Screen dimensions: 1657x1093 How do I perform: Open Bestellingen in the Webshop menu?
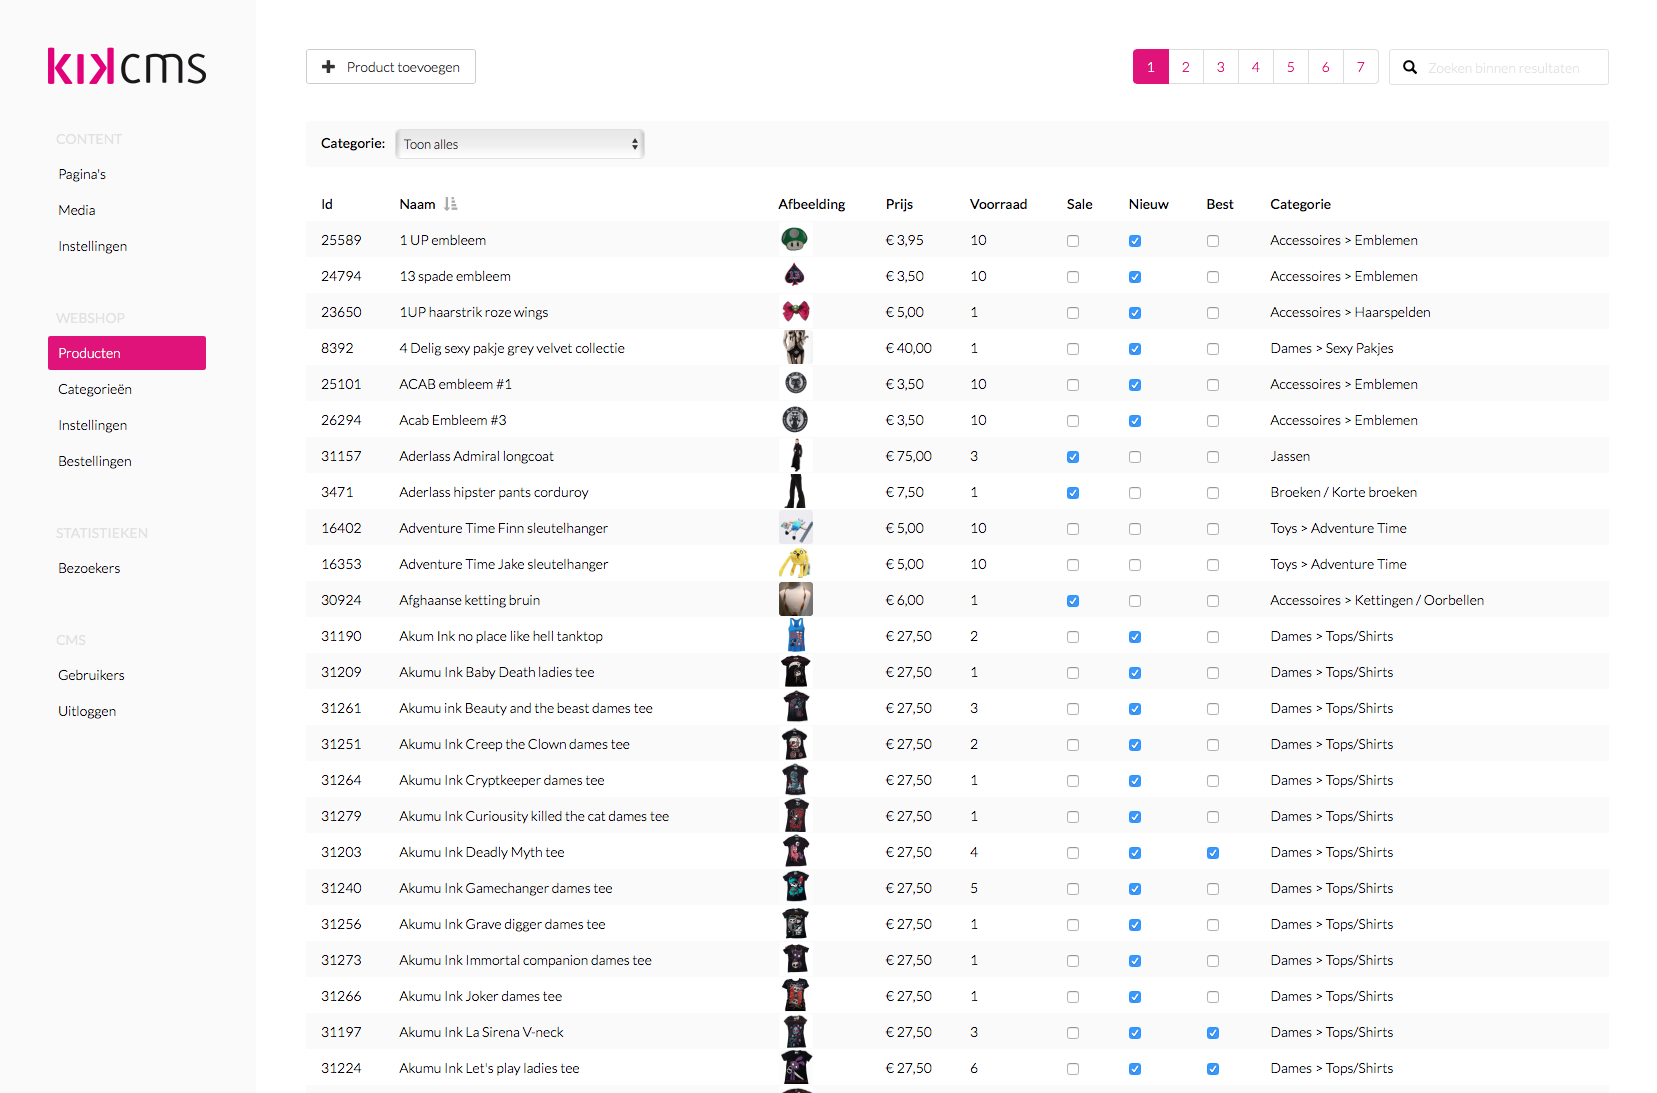[x=94, y=460]
